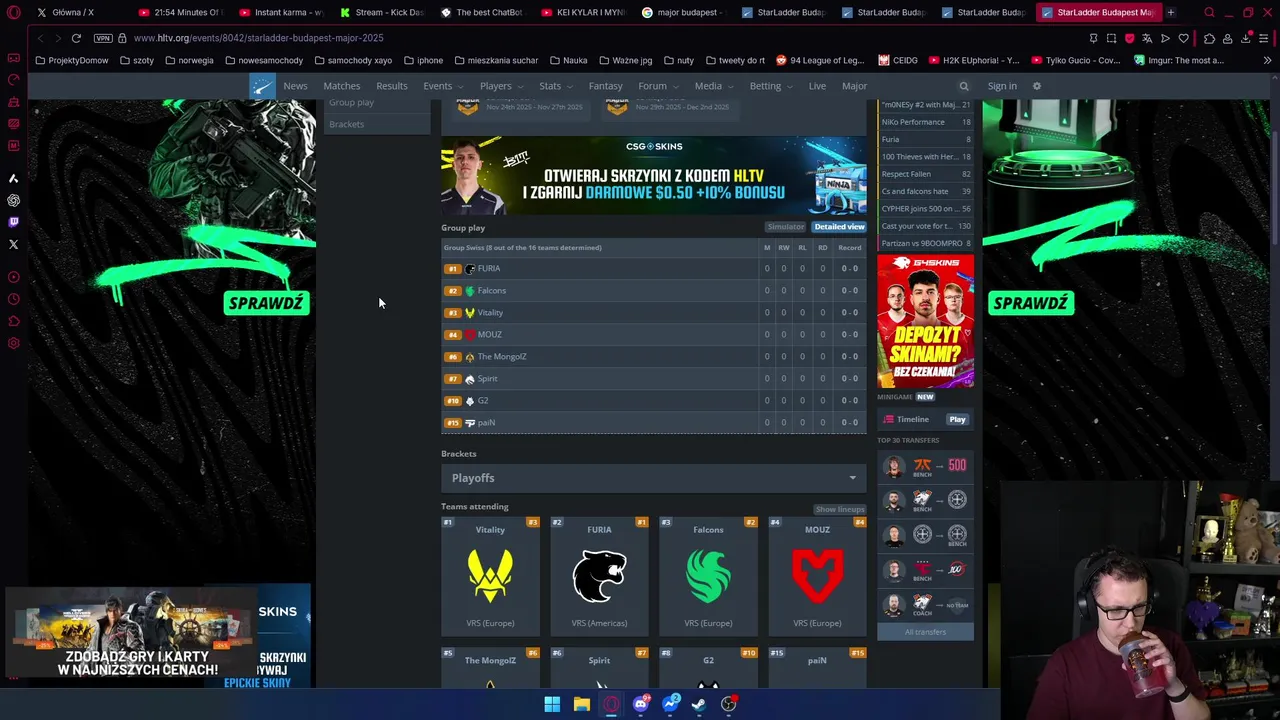Open Opera GX from the taskbar

pyautogui.click(x=611, y=704)
